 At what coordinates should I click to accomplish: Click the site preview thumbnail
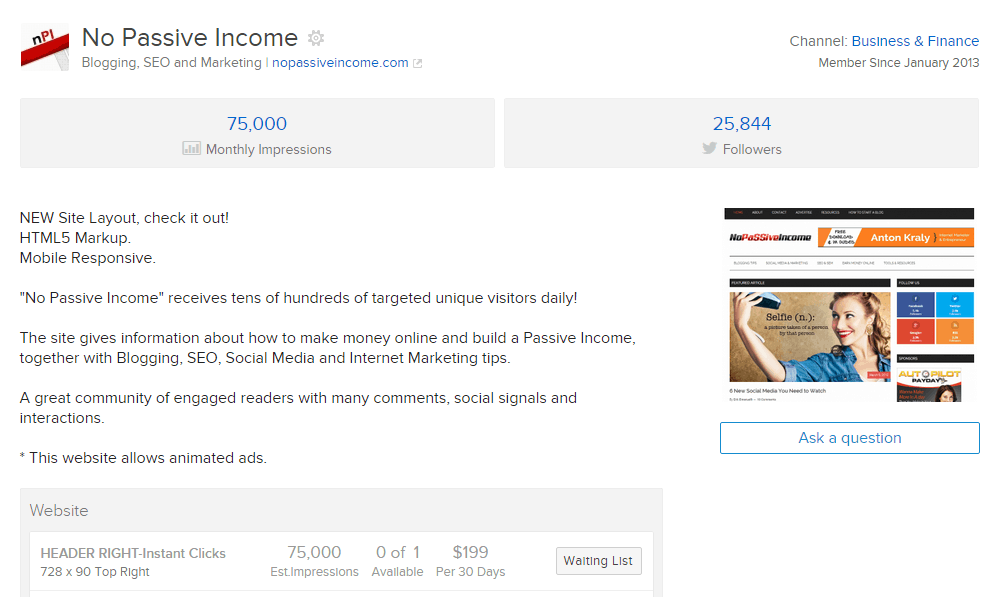coord(848,302)
